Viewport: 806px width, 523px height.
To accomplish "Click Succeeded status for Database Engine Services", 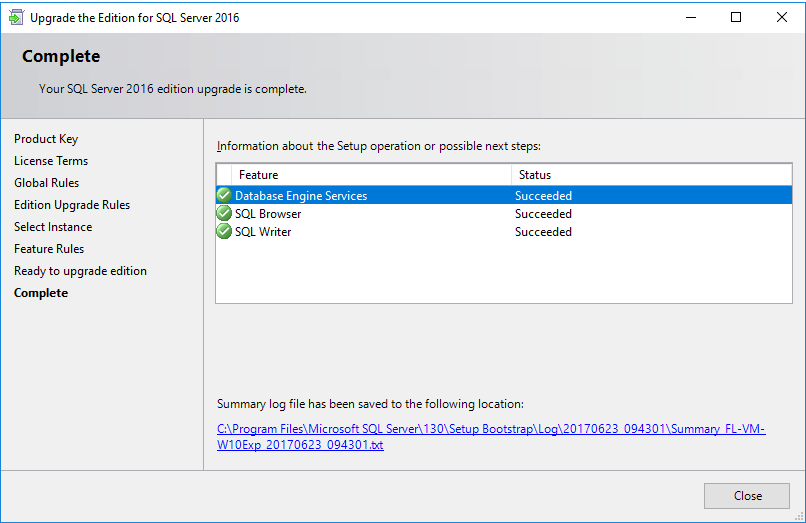I will coord(543,196).
